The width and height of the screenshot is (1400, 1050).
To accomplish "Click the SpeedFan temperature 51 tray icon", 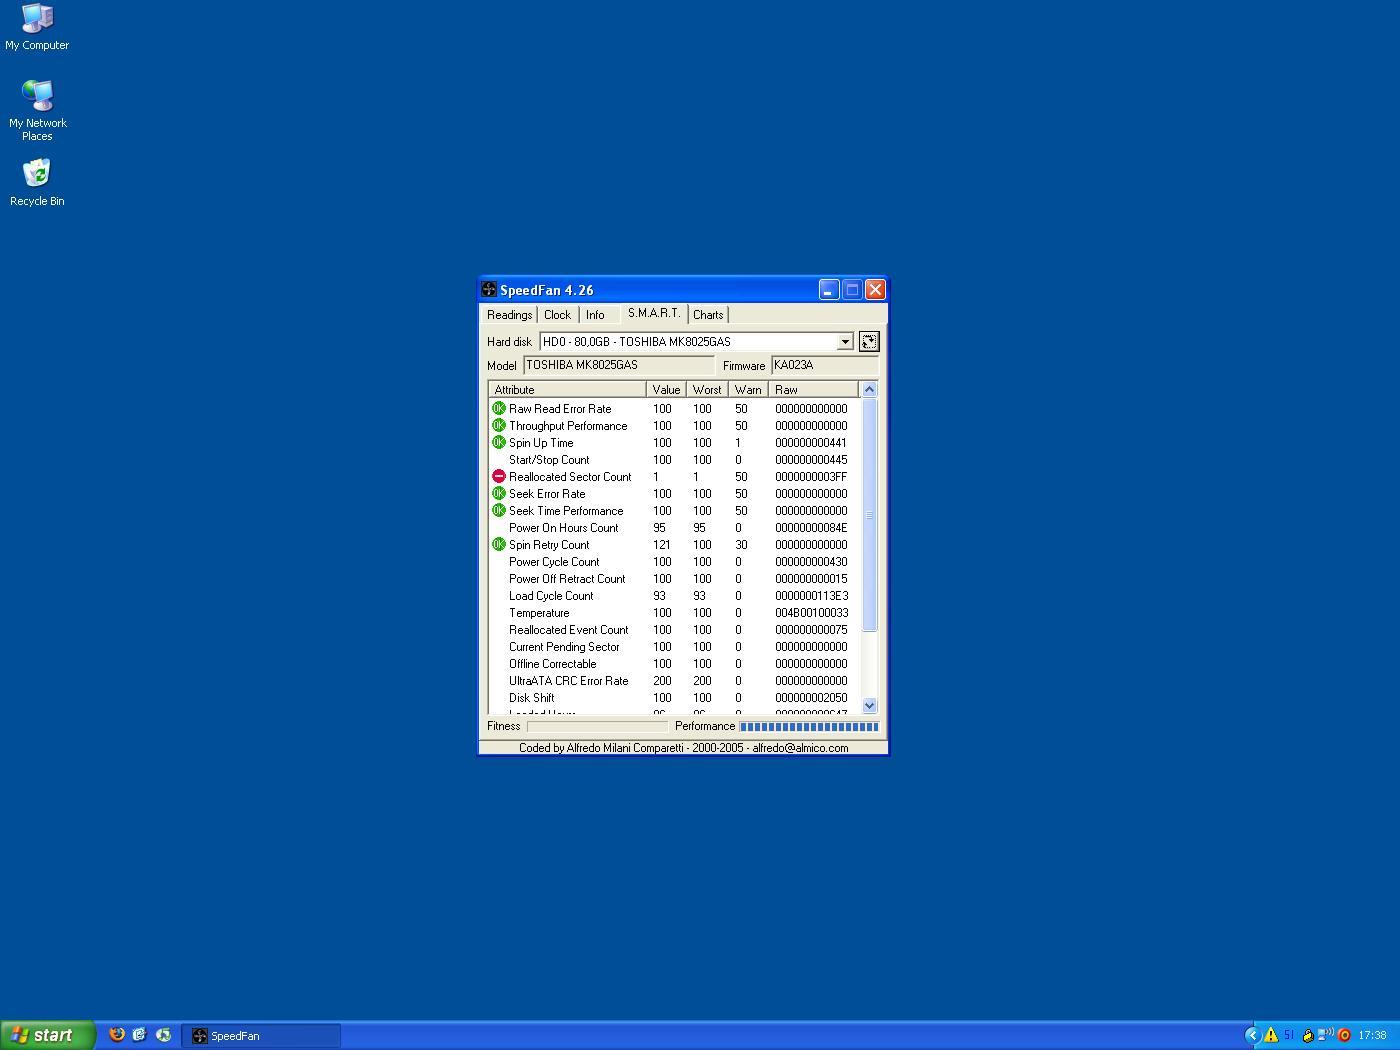I will tap(1289, 1035).
